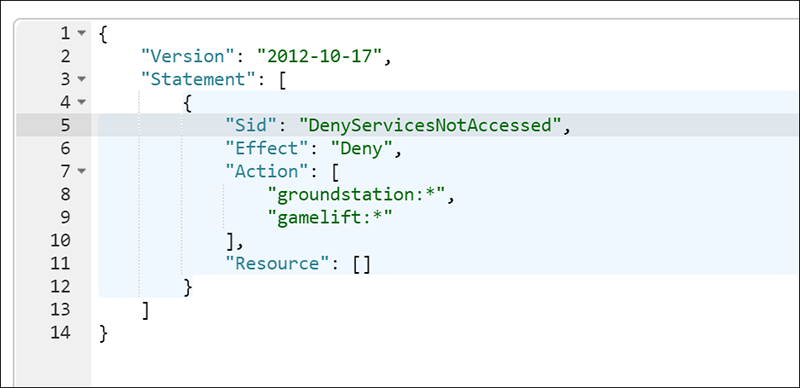Click line number 10 in the gutter
This screenshot has width=800, height=388.
click(61, 240)
